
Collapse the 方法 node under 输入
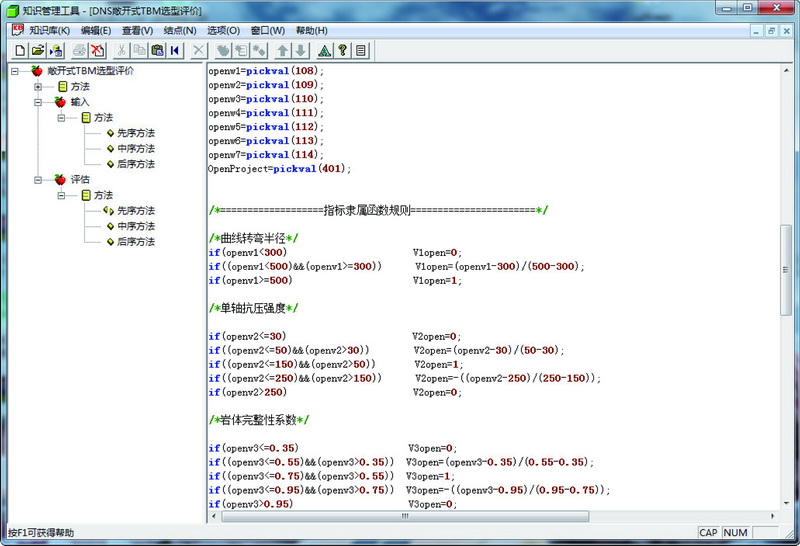click(x=61, y=118)
